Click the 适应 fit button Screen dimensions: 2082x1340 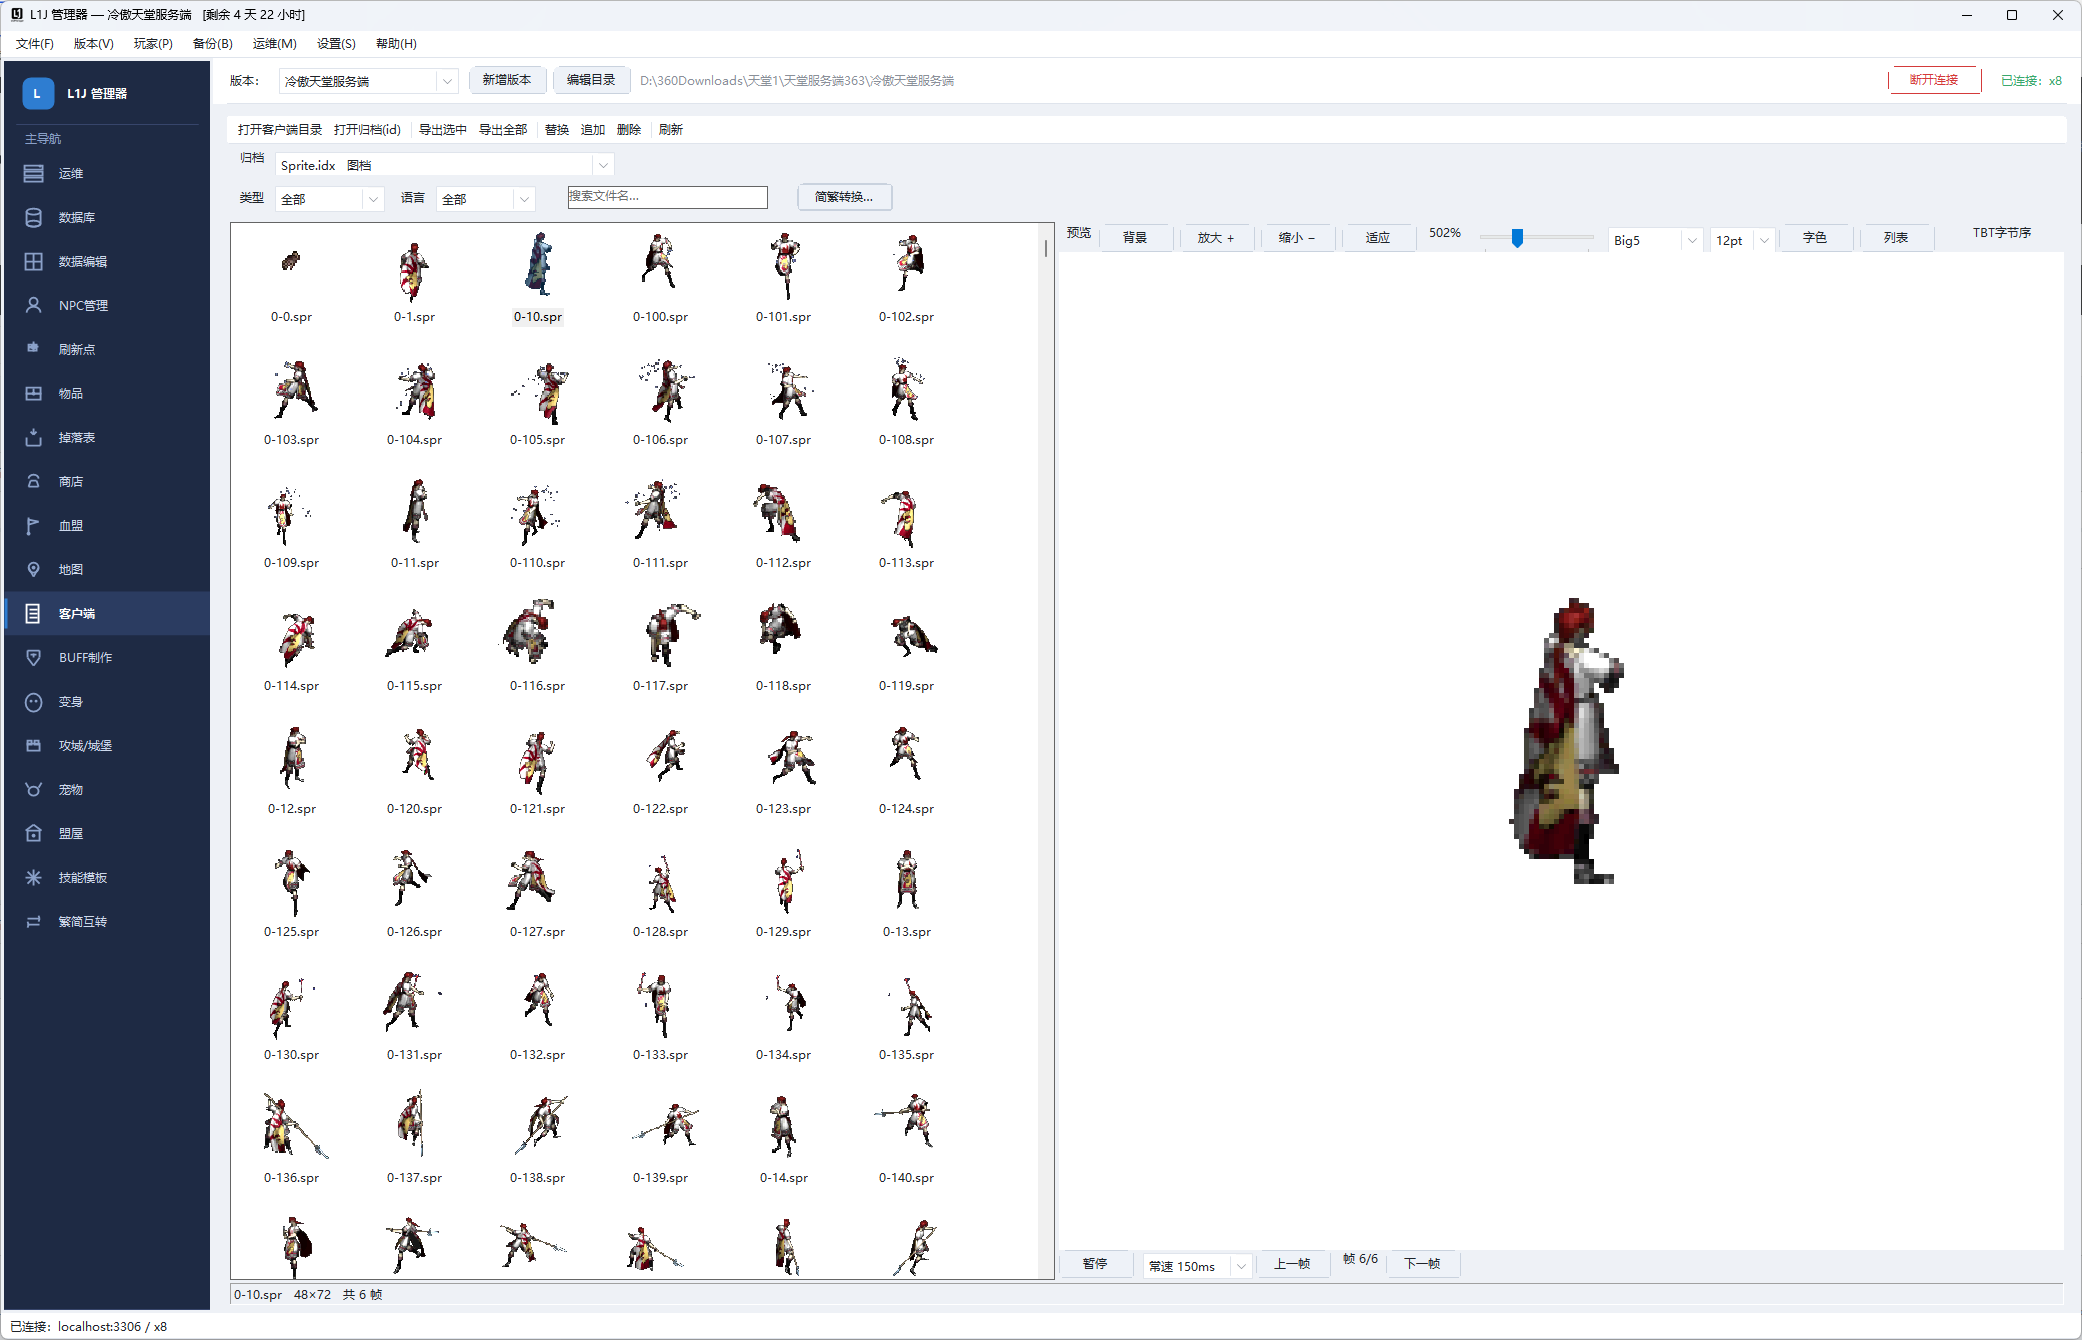1378,238
